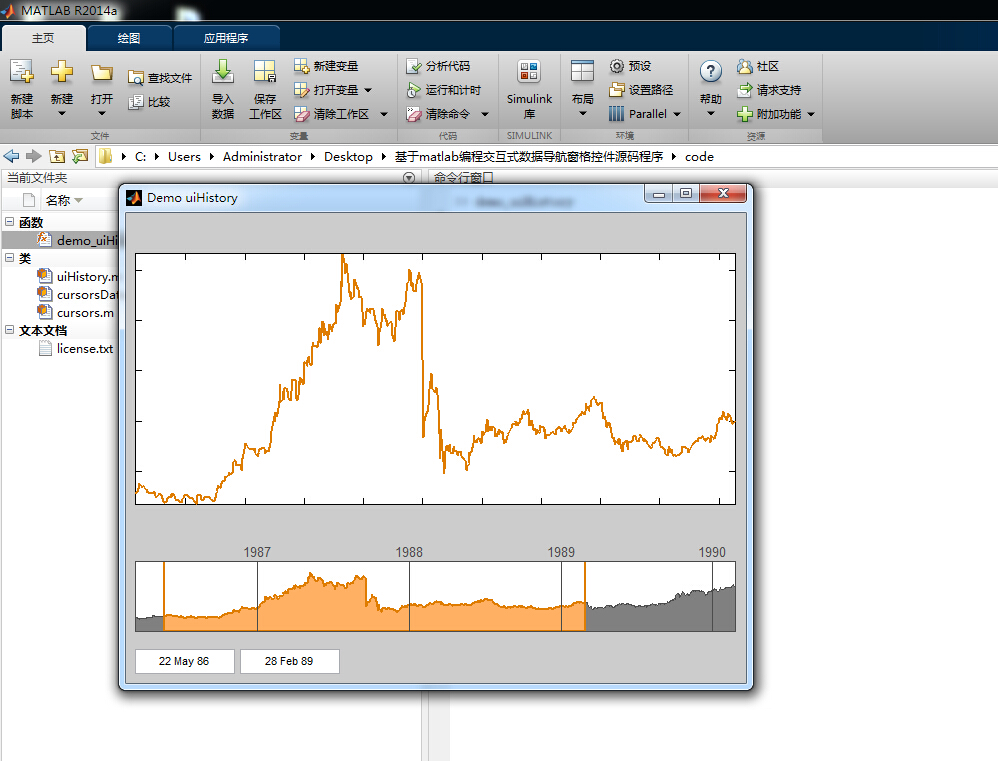Screen dimensions: 998x761
Task: Maximize the Demo uiHistory window
Action: point(685,193)
